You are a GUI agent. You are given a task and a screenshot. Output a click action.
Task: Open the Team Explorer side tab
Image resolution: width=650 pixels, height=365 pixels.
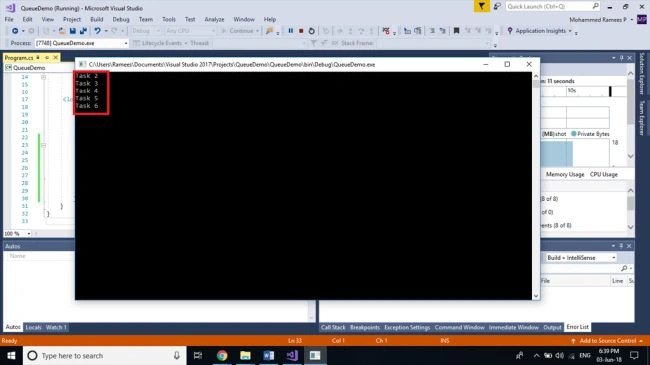(642, 117)
